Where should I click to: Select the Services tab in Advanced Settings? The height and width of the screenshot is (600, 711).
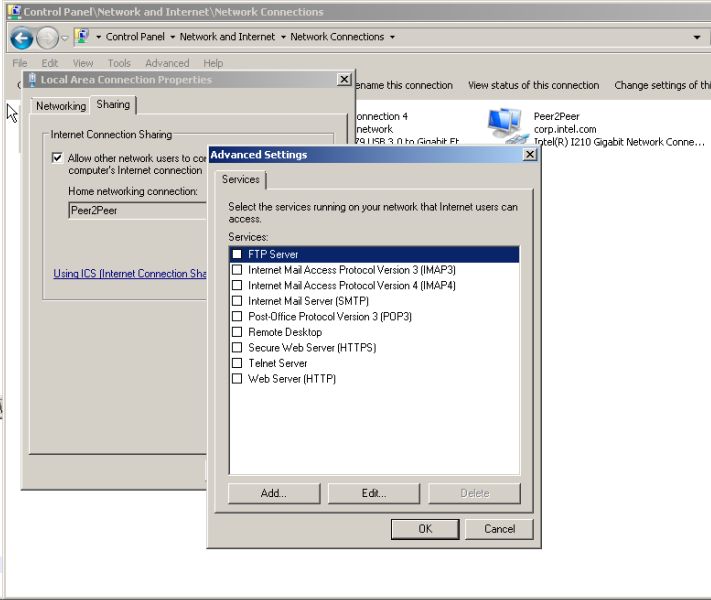[240, 180]
